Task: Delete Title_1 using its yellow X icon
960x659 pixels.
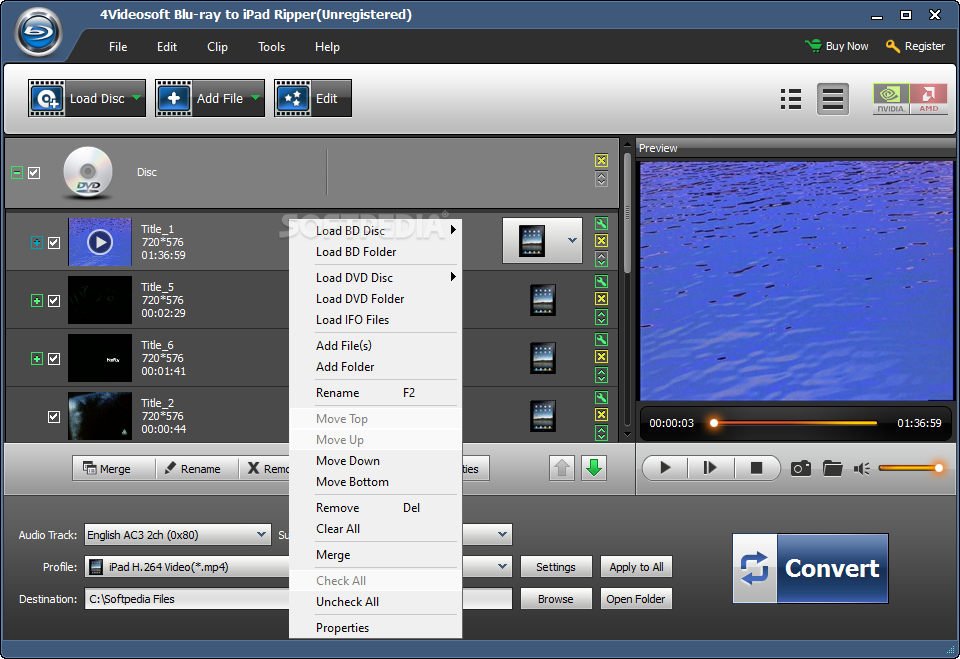Action: [601, 241]
